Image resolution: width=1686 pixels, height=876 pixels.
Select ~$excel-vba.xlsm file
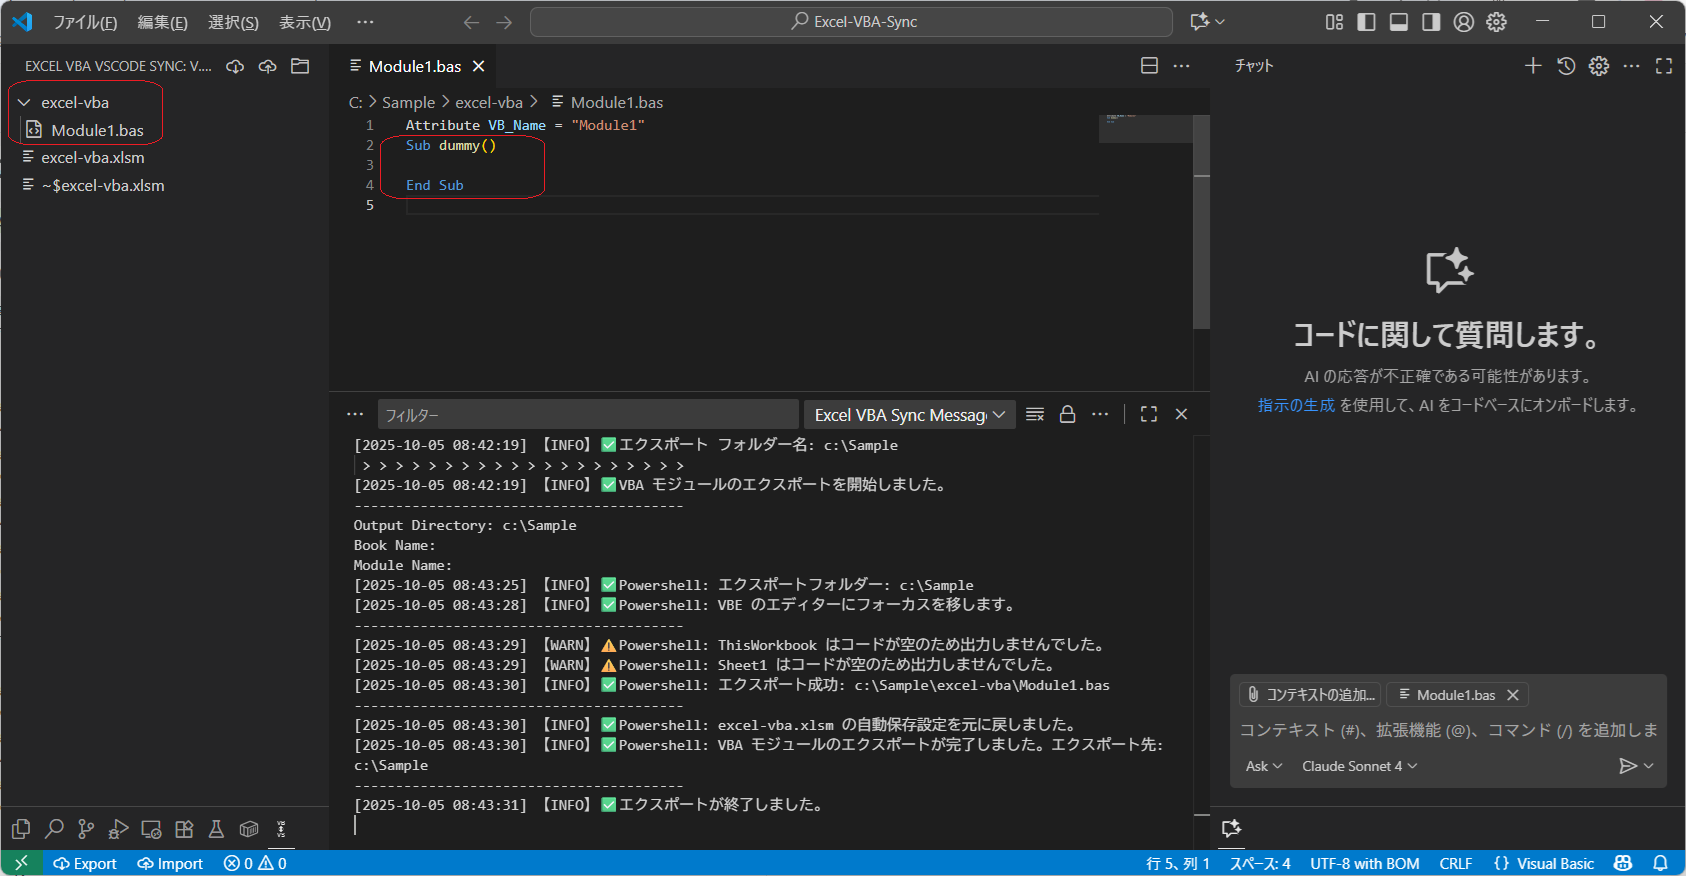103,185
